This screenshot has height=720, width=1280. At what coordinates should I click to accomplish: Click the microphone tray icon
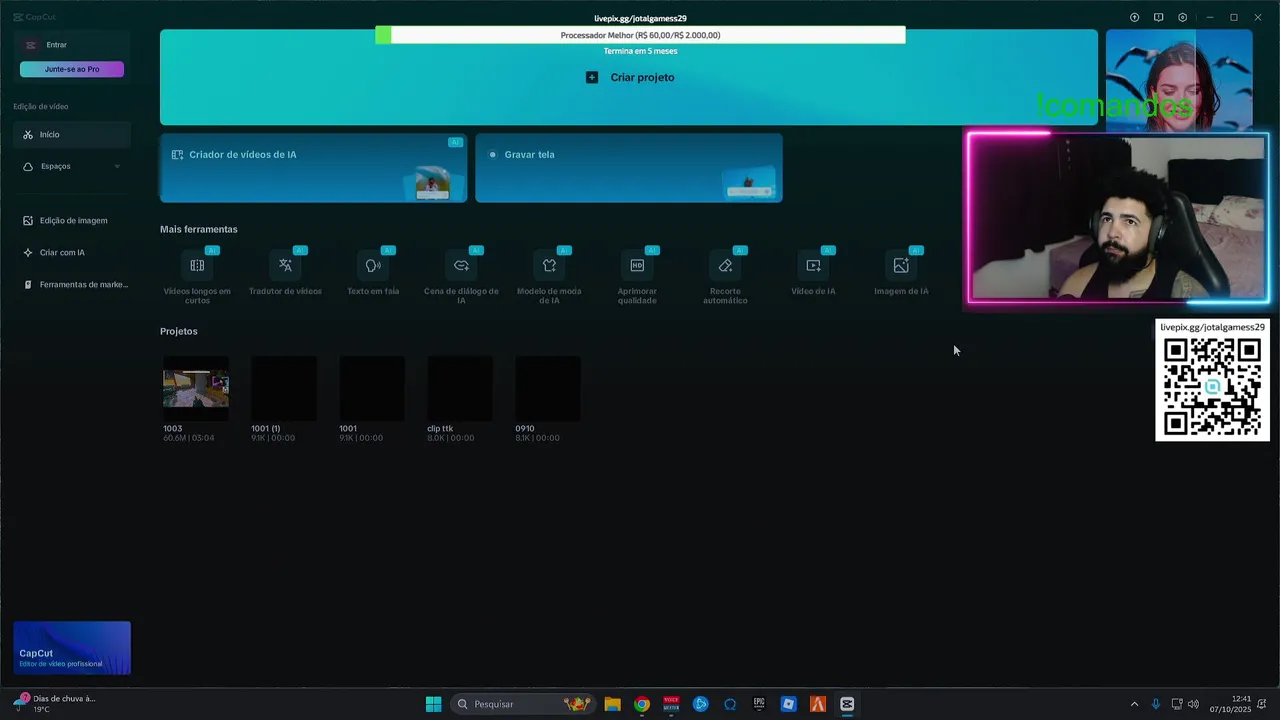tap(1156, 704)
